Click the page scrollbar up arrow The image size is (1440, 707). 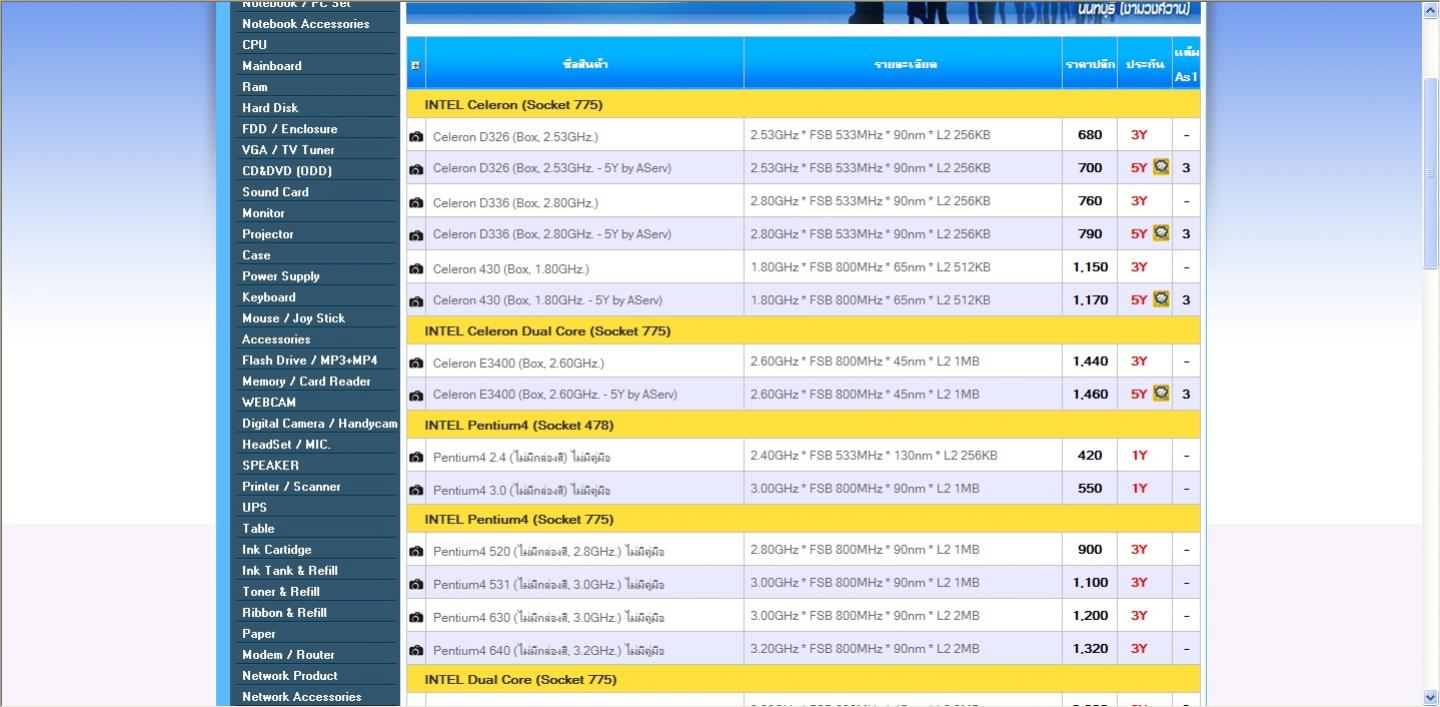pyautogui.click(x=1430, y=10)
